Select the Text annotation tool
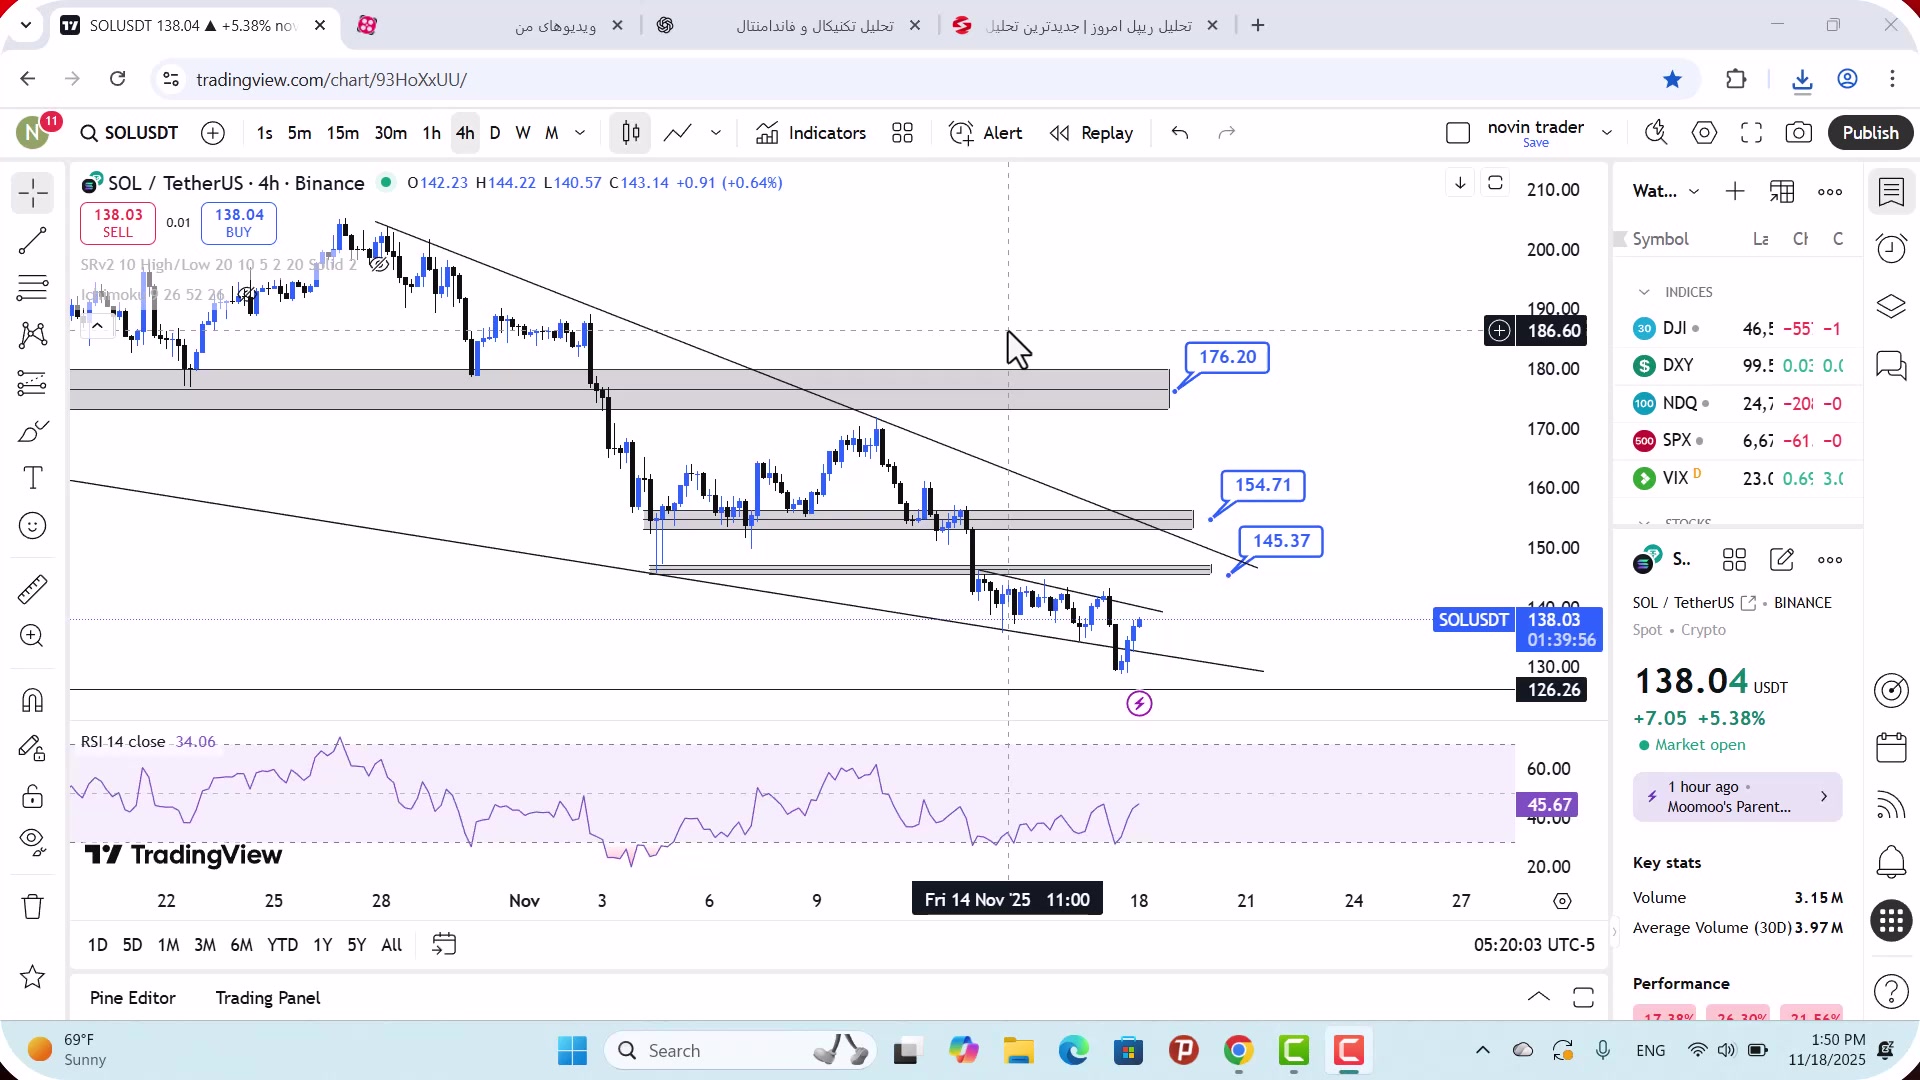 coord(33,478)
